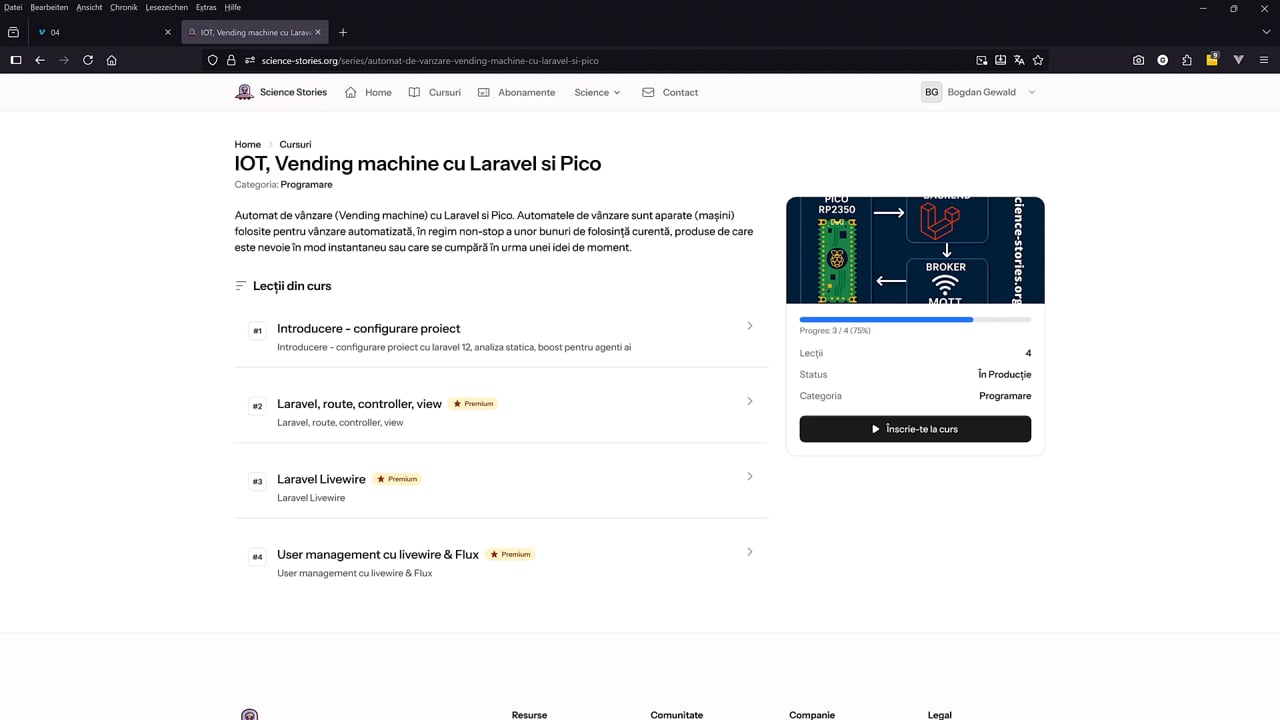Click the Înscrie-te la curs button
The image size is (1280, 720).
pos(915,429)
